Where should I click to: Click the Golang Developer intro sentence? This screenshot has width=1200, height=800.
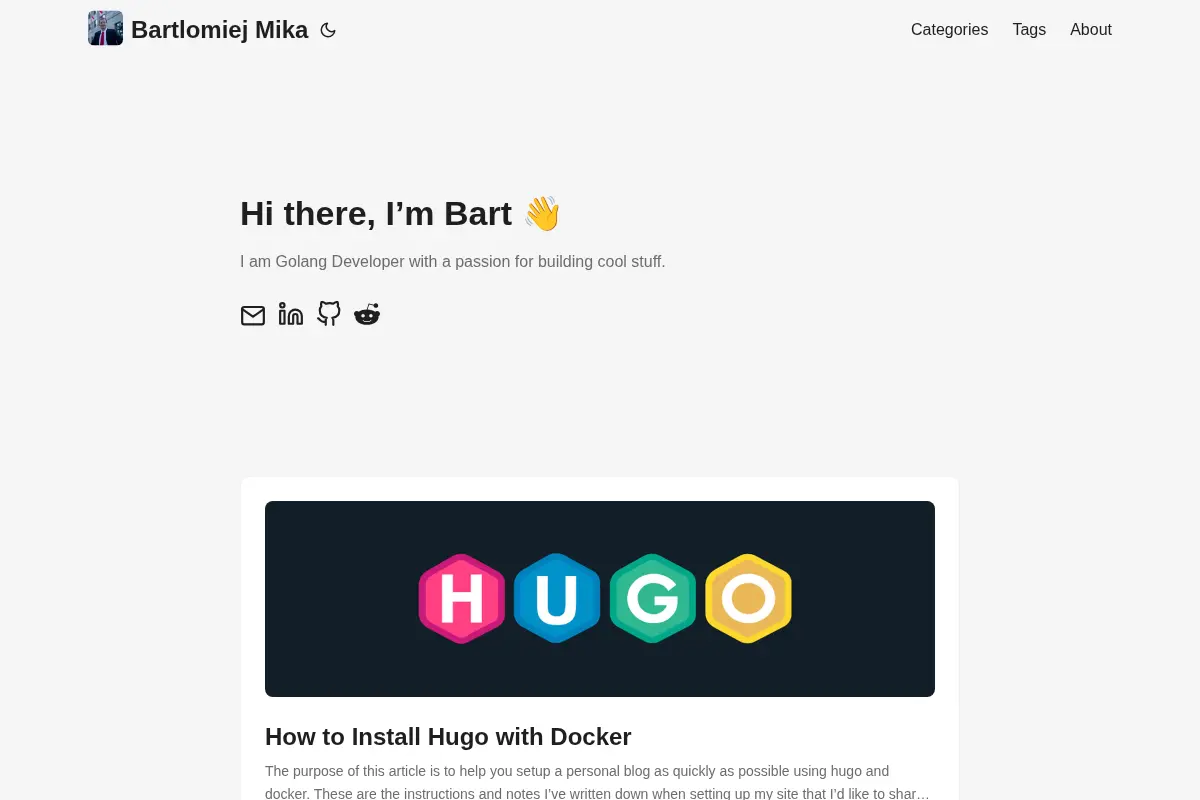(452, 262)
